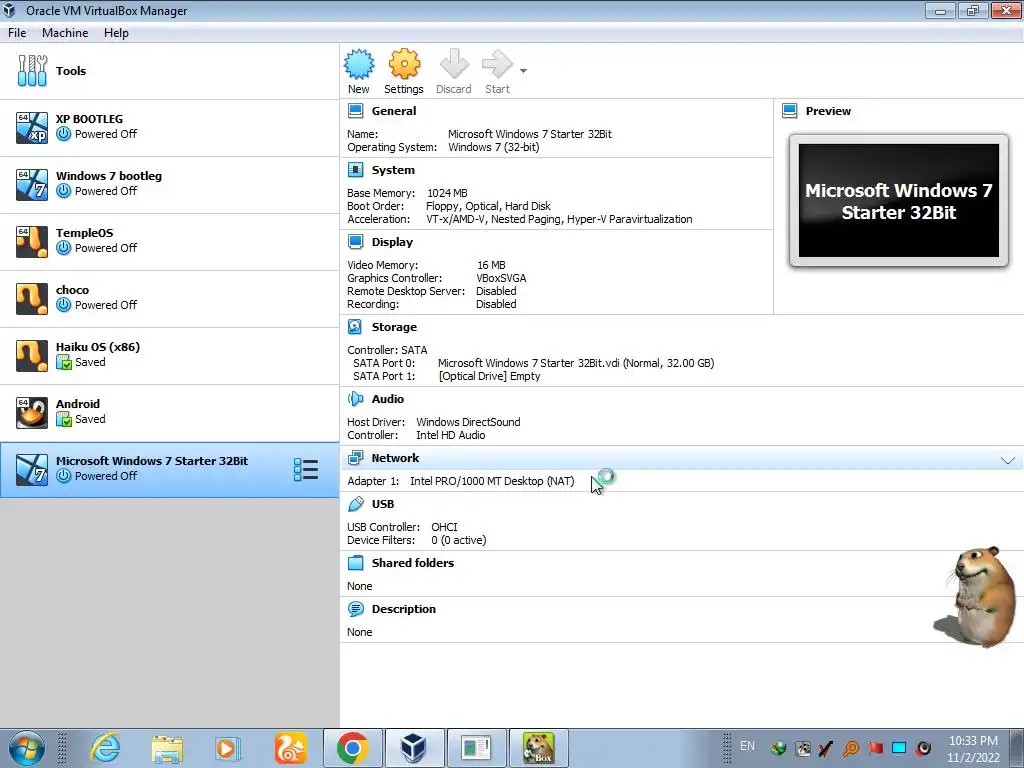The height and width of the screenshot is (768, 1024).
Task: Click the Preview pane monitor icon
Action: [x=790, y=111]
